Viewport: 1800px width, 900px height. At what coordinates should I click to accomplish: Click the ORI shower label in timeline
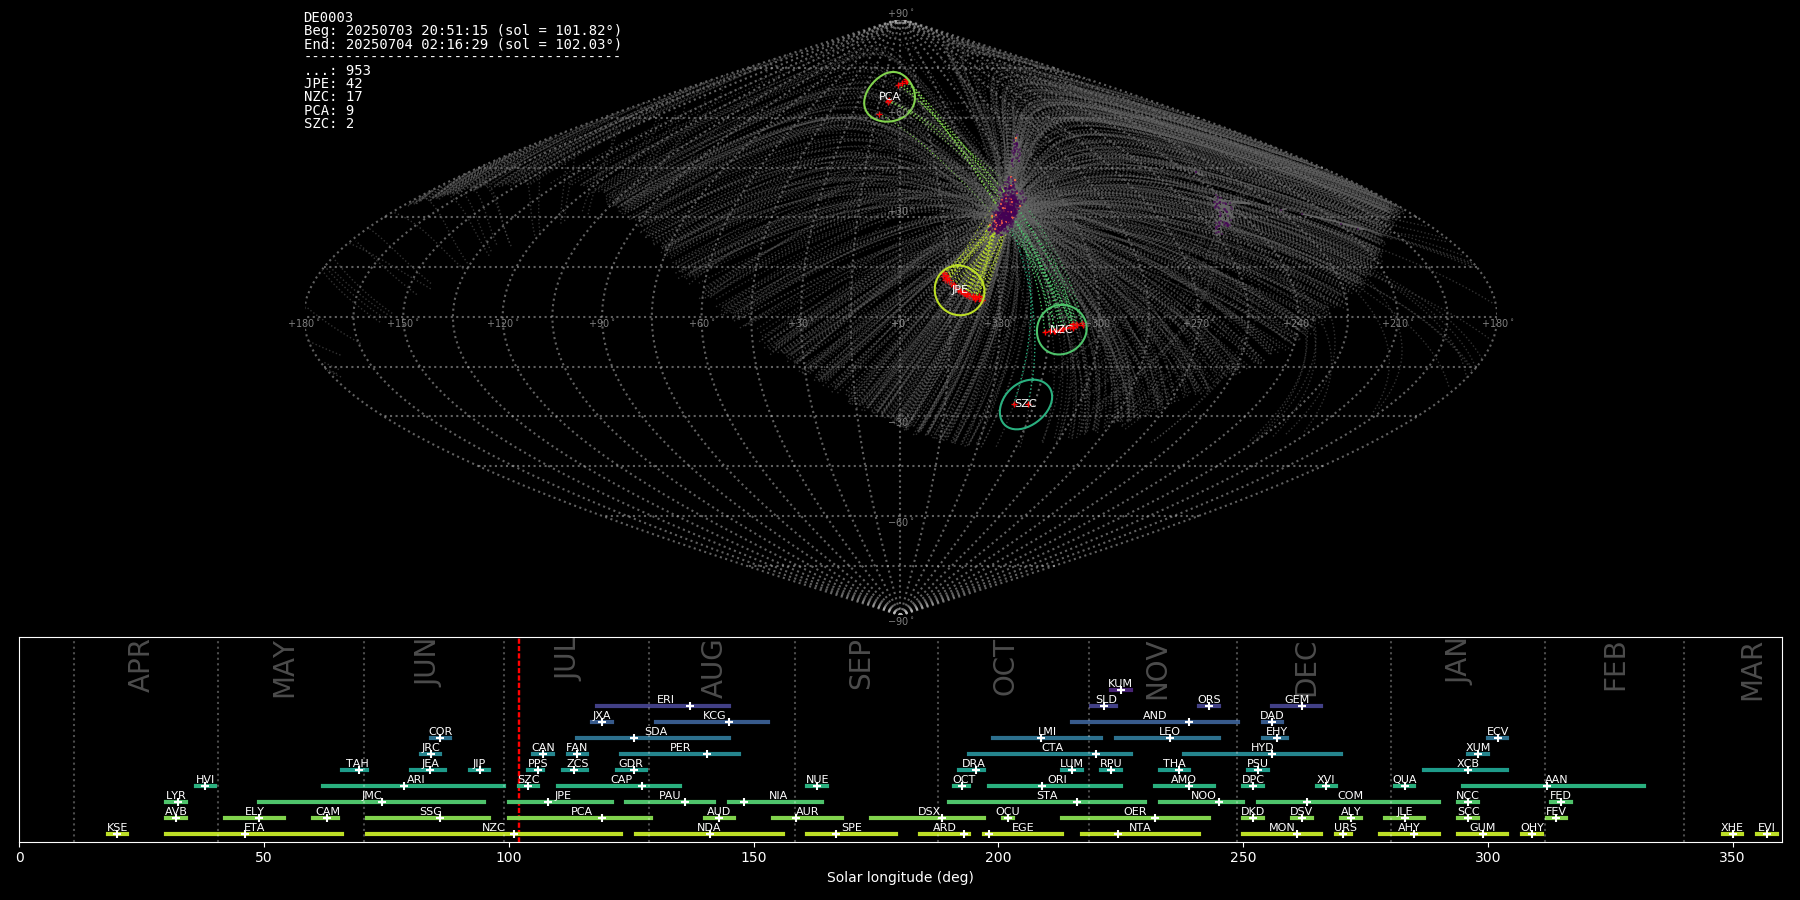pos(1057,779)
